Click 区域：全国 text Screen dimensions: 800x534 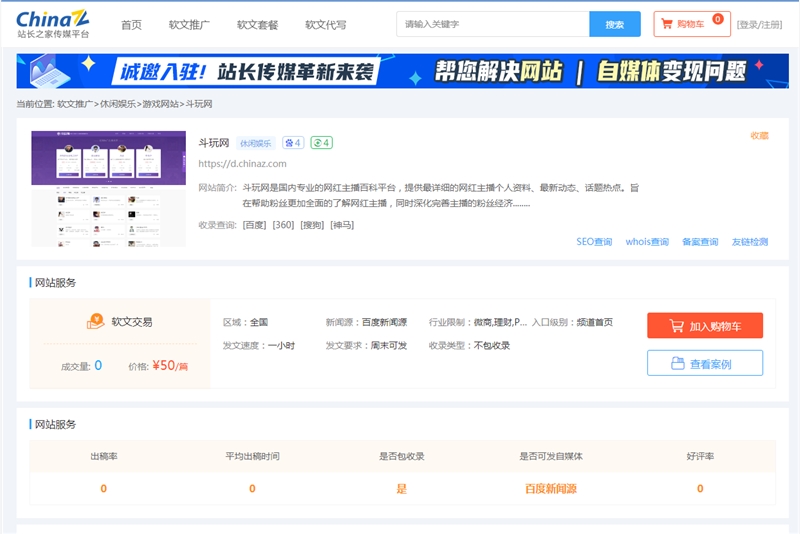(x=245, y=322)
